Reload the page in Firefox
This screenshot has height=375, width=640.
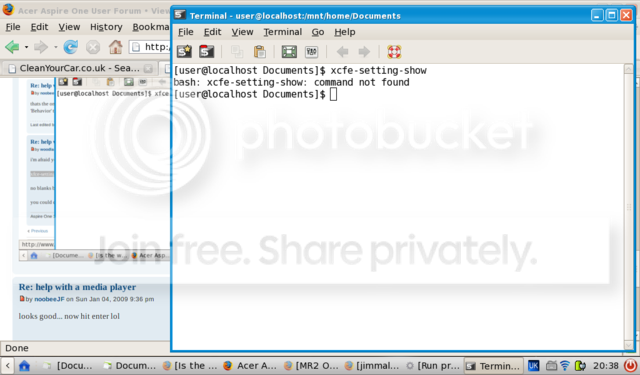pos(70,47)
